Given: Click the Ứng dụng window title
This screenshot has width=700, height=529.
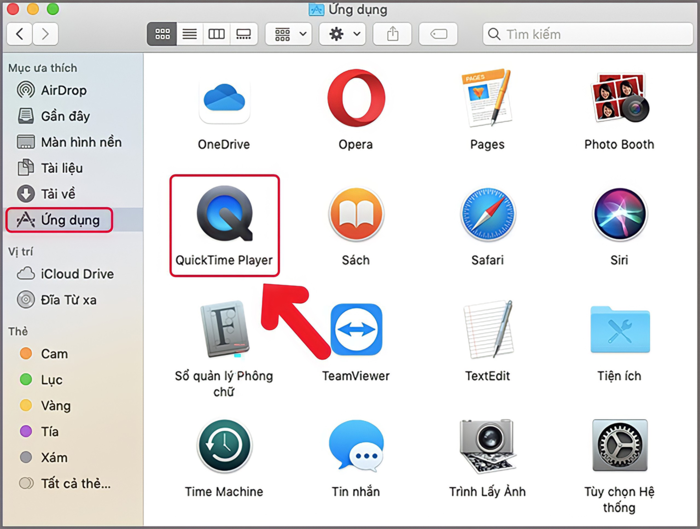Looking at the screenshot, I should 358,9.
